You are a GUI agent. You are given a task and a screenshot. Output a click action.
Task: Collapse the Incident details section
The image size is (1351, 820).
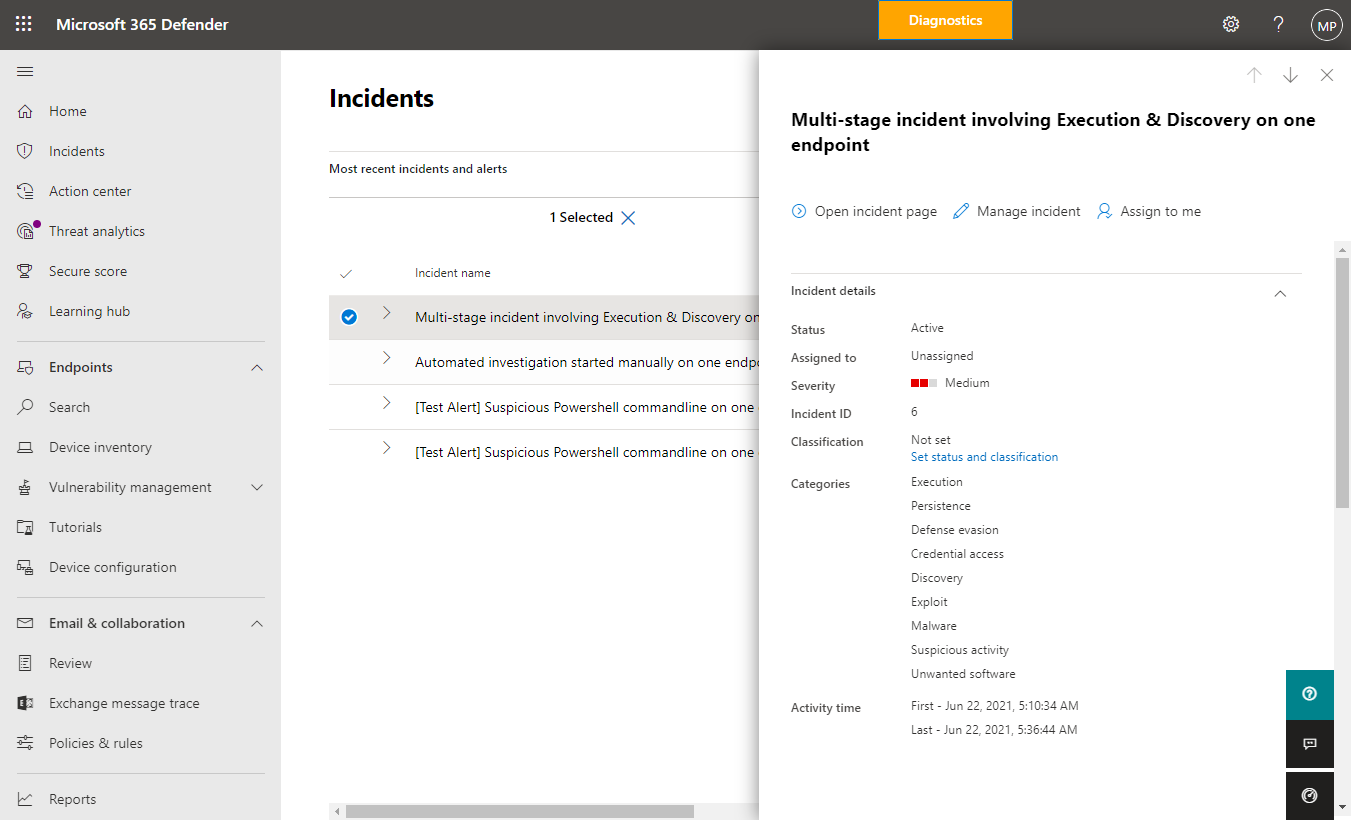tap(1280, 293)
